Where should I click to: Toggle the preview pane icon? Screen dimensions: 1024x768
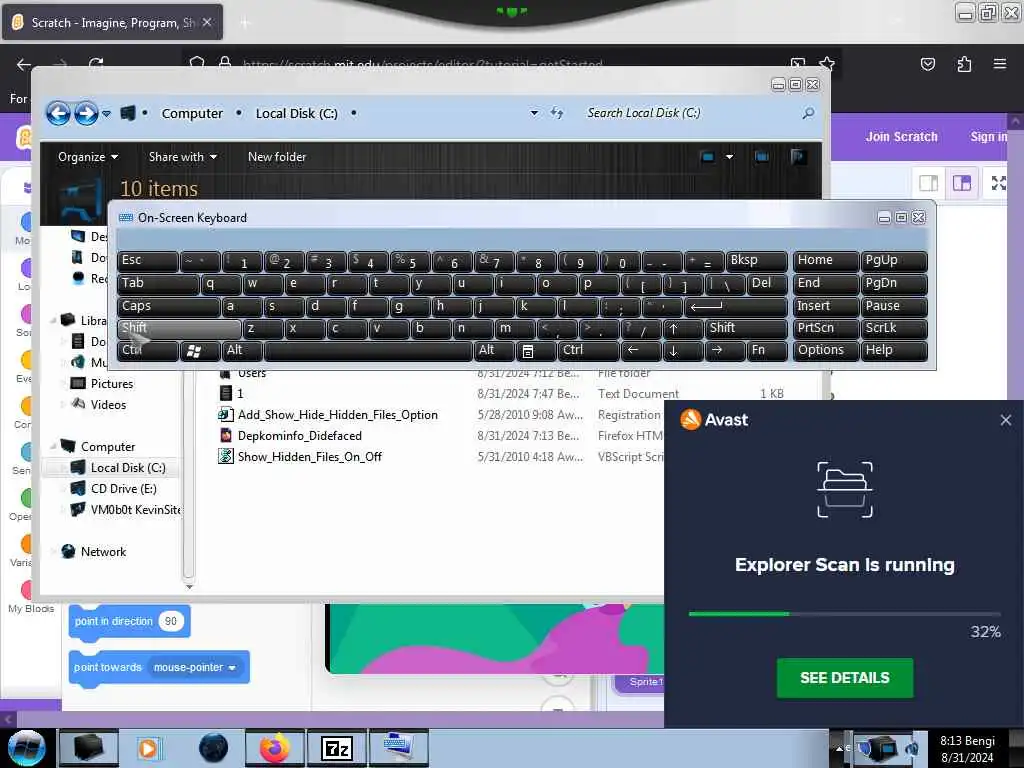point(761,157)
